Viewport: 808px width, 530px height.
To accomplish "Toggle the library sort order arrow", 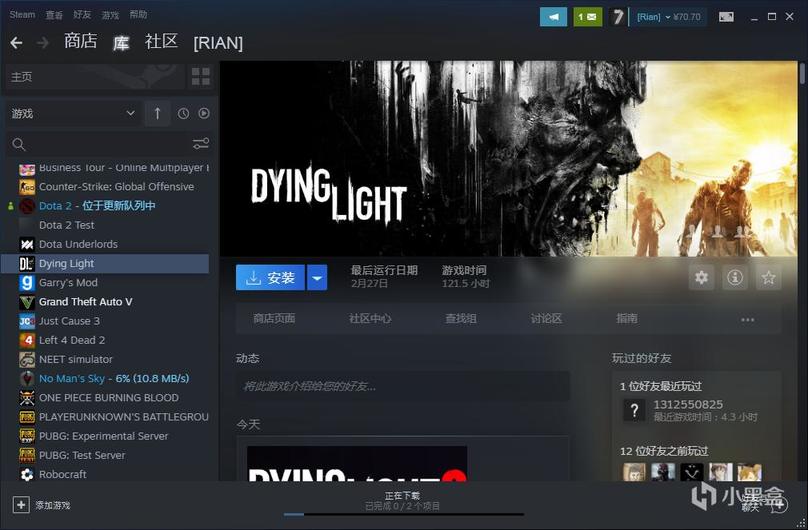I will [157, 114].
